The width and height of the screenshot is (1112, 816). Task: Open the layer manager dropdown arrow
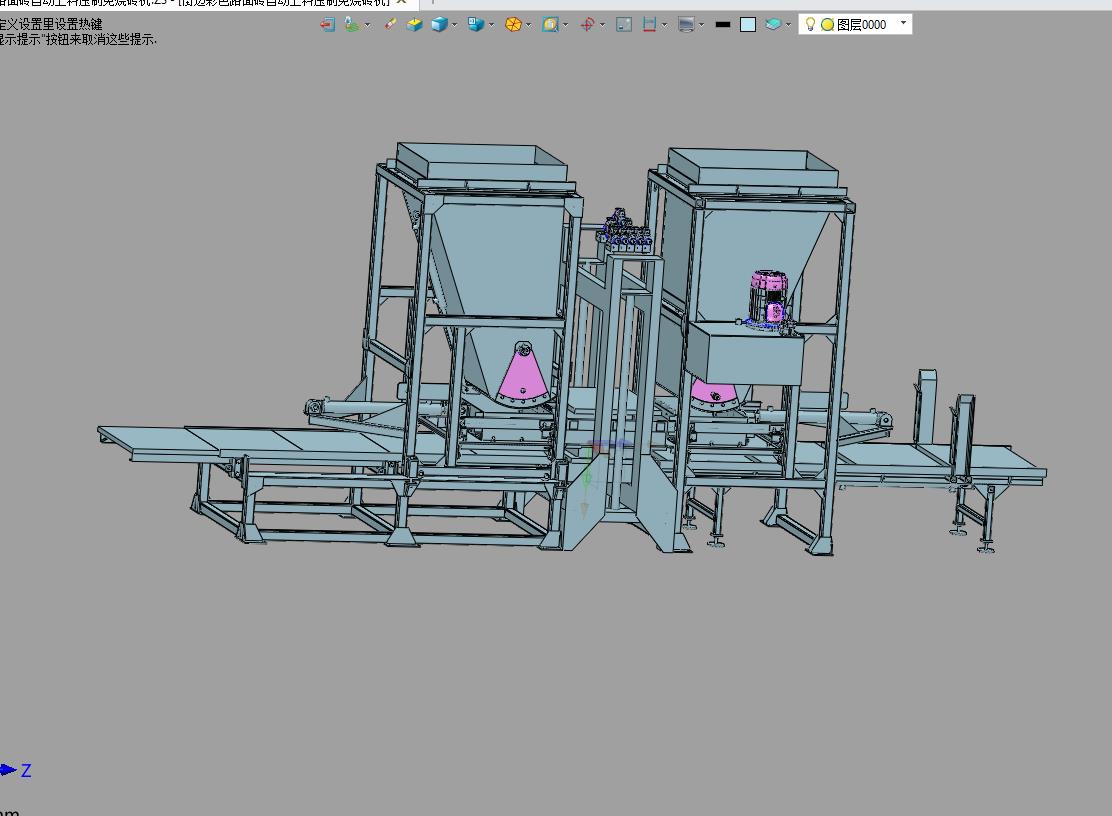coord(789,25)
